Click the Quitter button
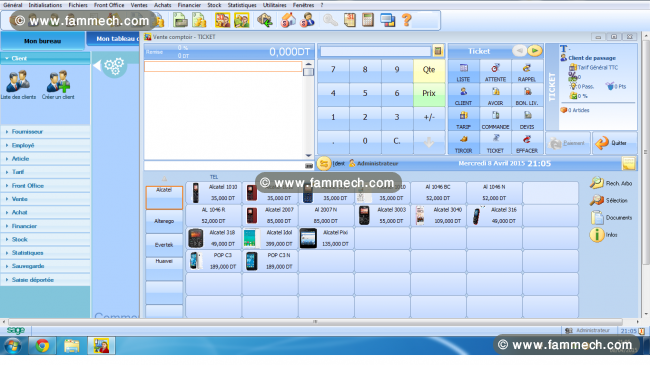Image resolution: width=650 pixels, height=365 pixels. (615, 143)
